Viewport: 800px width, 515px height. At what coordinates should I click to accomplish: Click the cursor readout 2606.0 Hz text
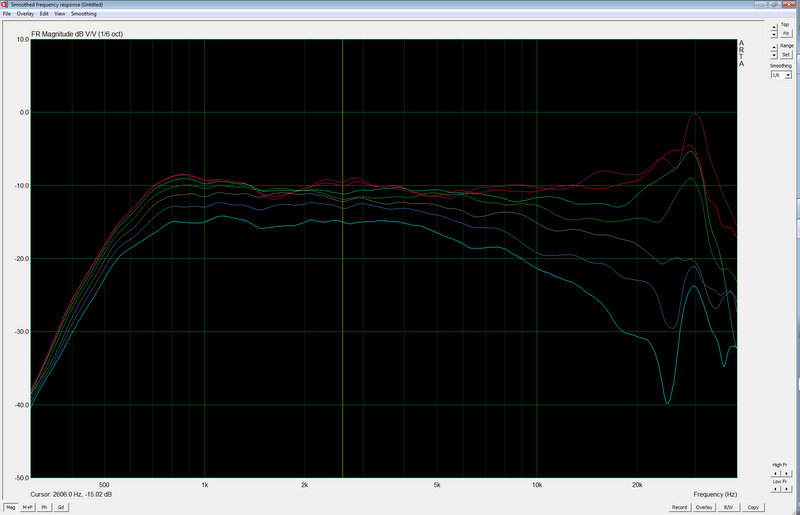click(71, 494)
